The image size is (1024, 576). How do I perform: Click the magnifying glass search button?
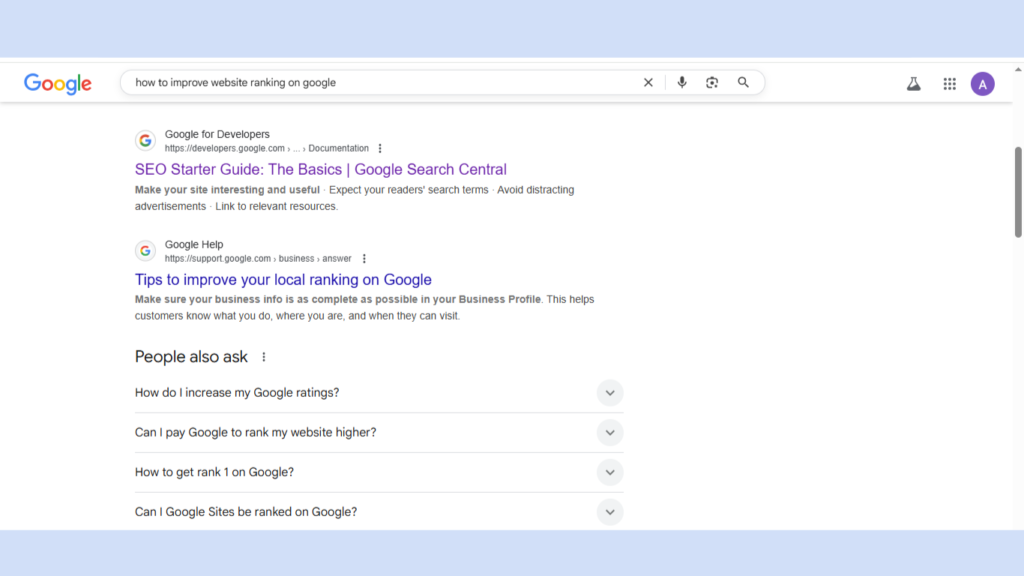[743, 82]
